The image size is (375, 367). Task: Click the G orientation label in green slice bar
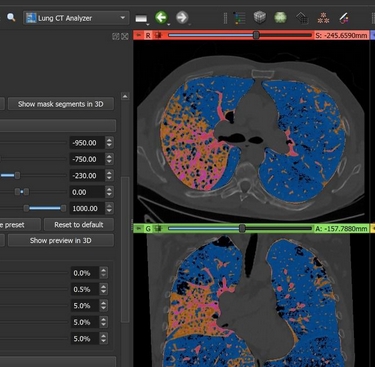(148, 229)
